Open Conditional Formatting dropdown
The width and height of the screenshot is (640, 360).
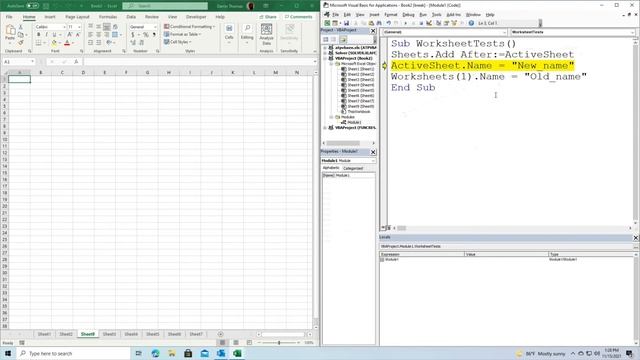pos(189,27)
